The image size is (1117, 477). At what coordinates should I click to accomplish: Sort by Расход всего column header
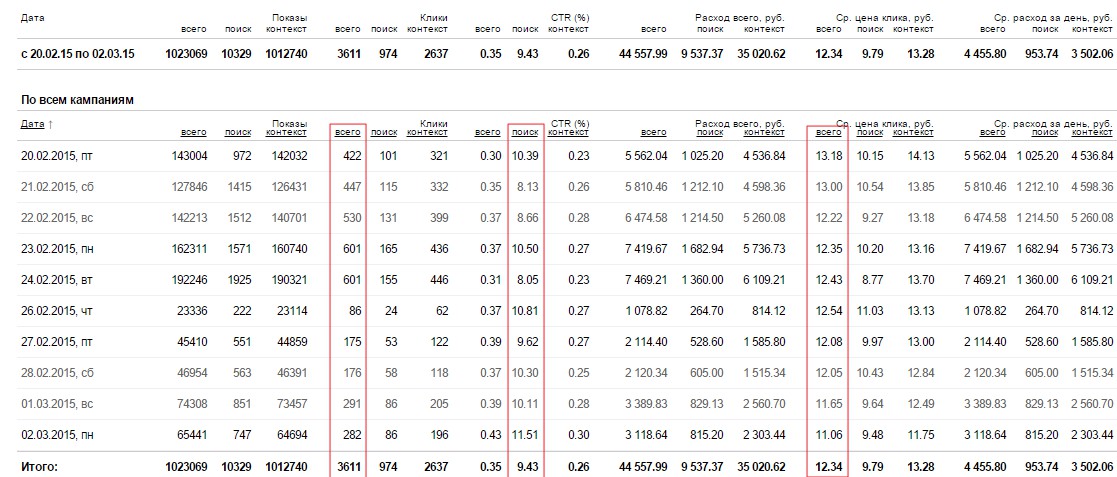[654, 132]
